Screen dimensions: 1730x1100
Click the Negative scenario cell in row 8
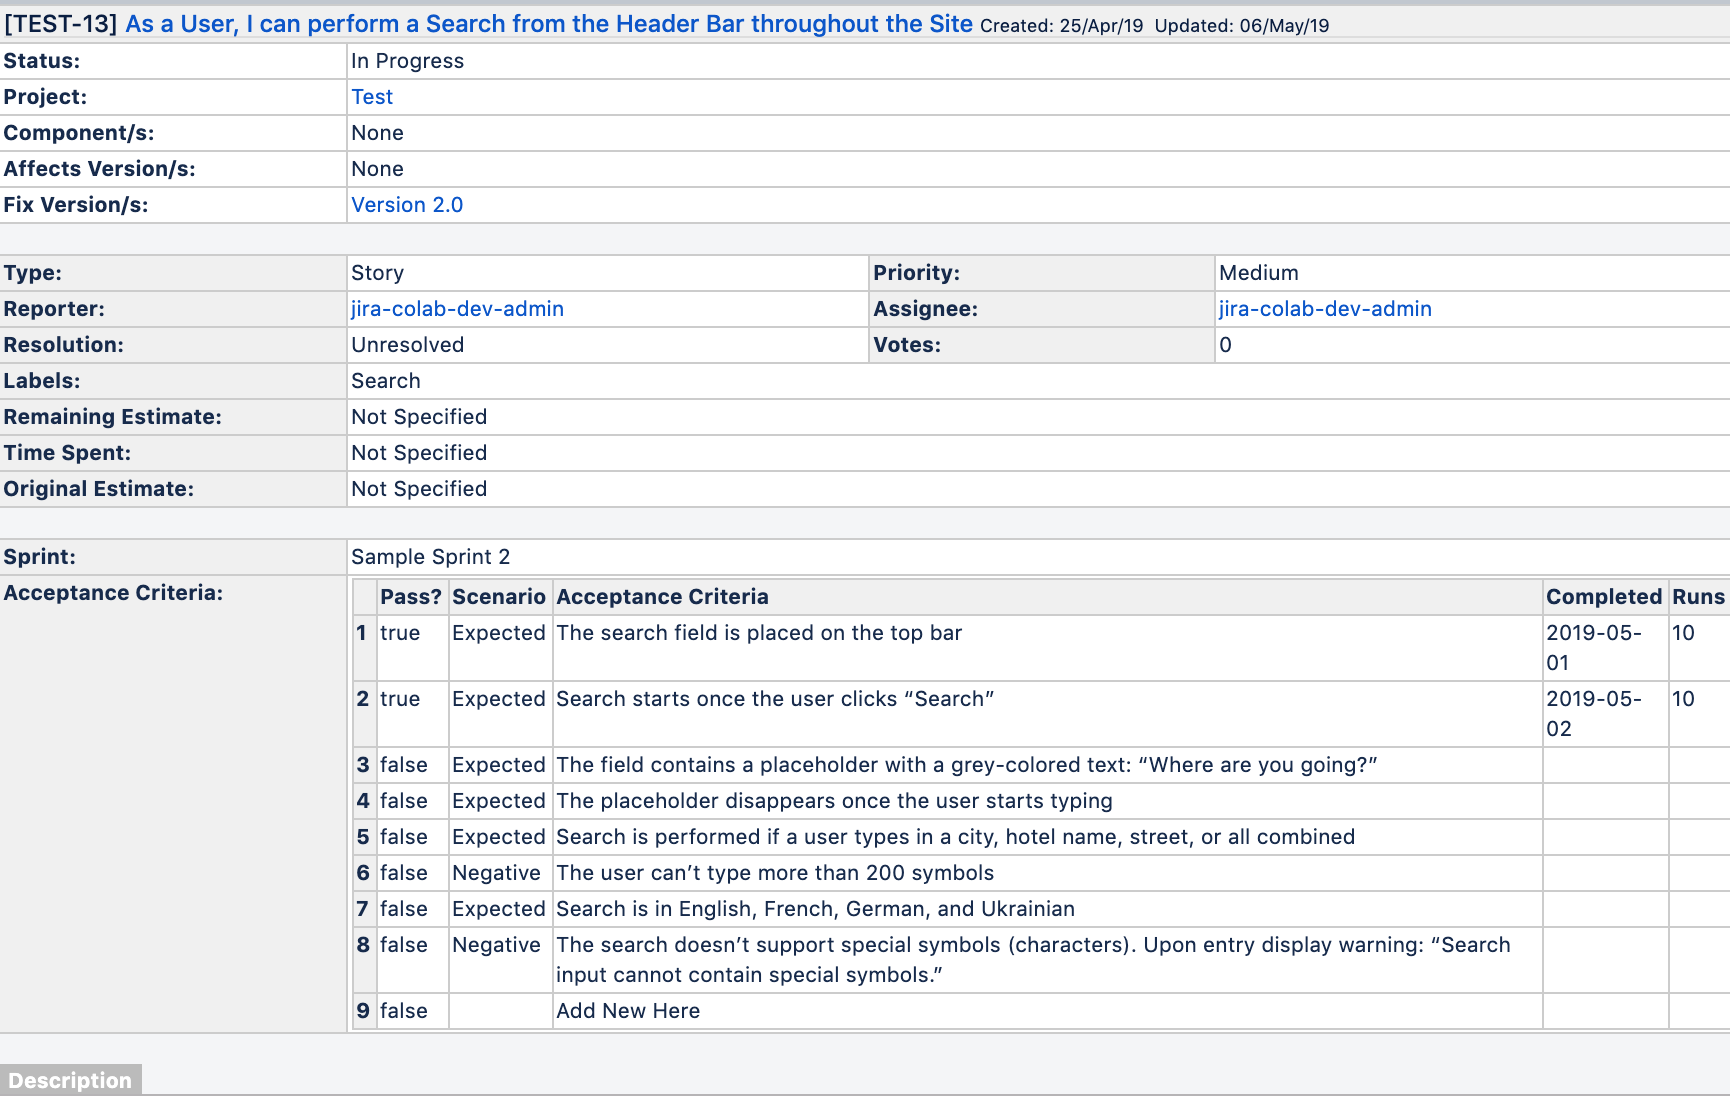(x=496, y=945)
